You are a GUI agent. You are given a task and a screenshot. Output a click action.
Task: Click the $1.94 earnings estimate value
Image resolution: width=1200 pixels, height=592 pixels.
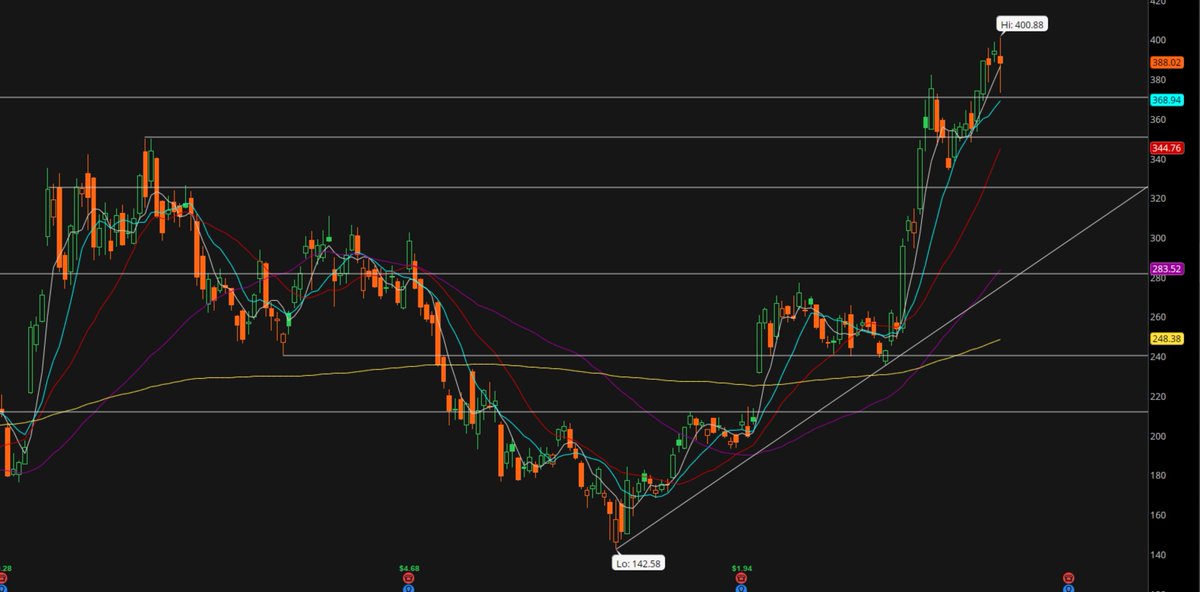click(x=742, y=567)
